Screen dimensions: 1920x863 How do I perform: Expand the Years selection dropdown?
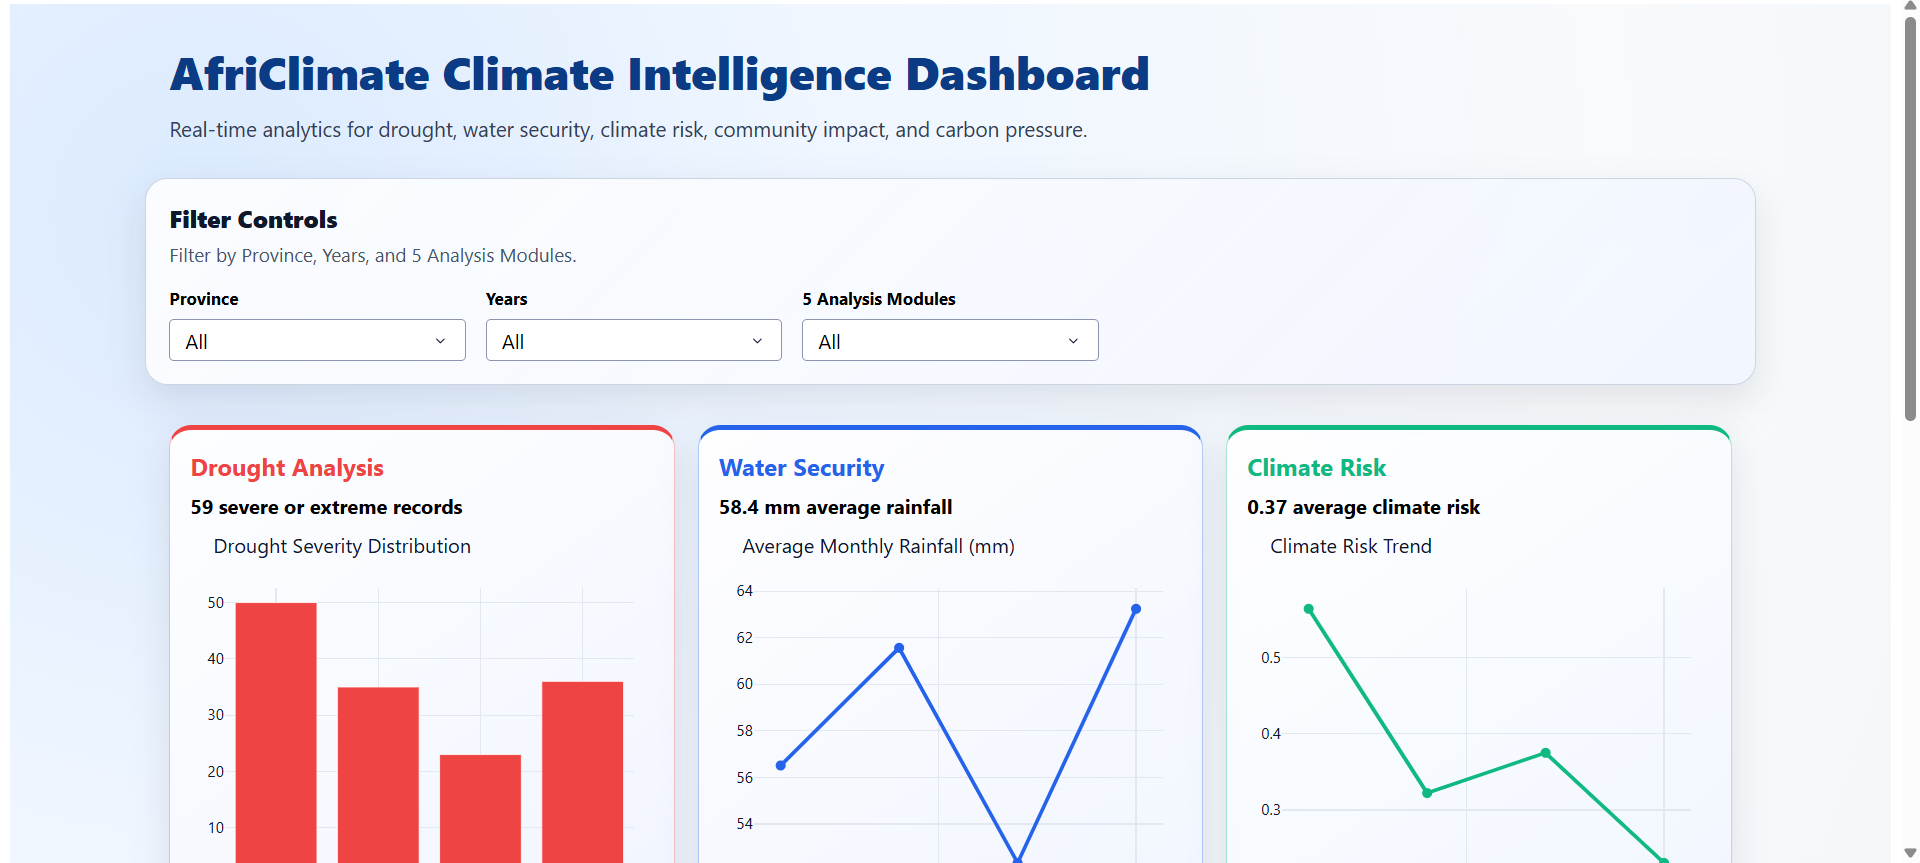(632, 340)
